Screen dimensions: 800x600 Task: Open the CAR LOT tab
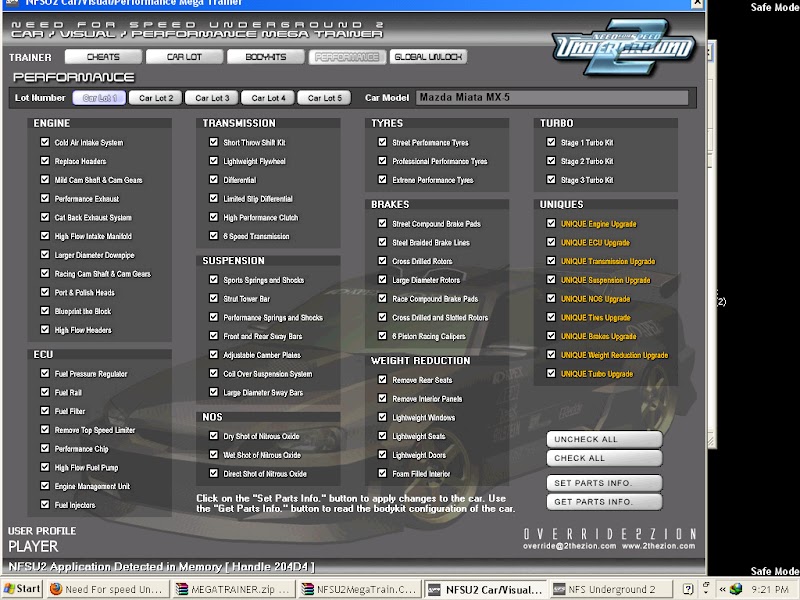[x=184, y=57]
